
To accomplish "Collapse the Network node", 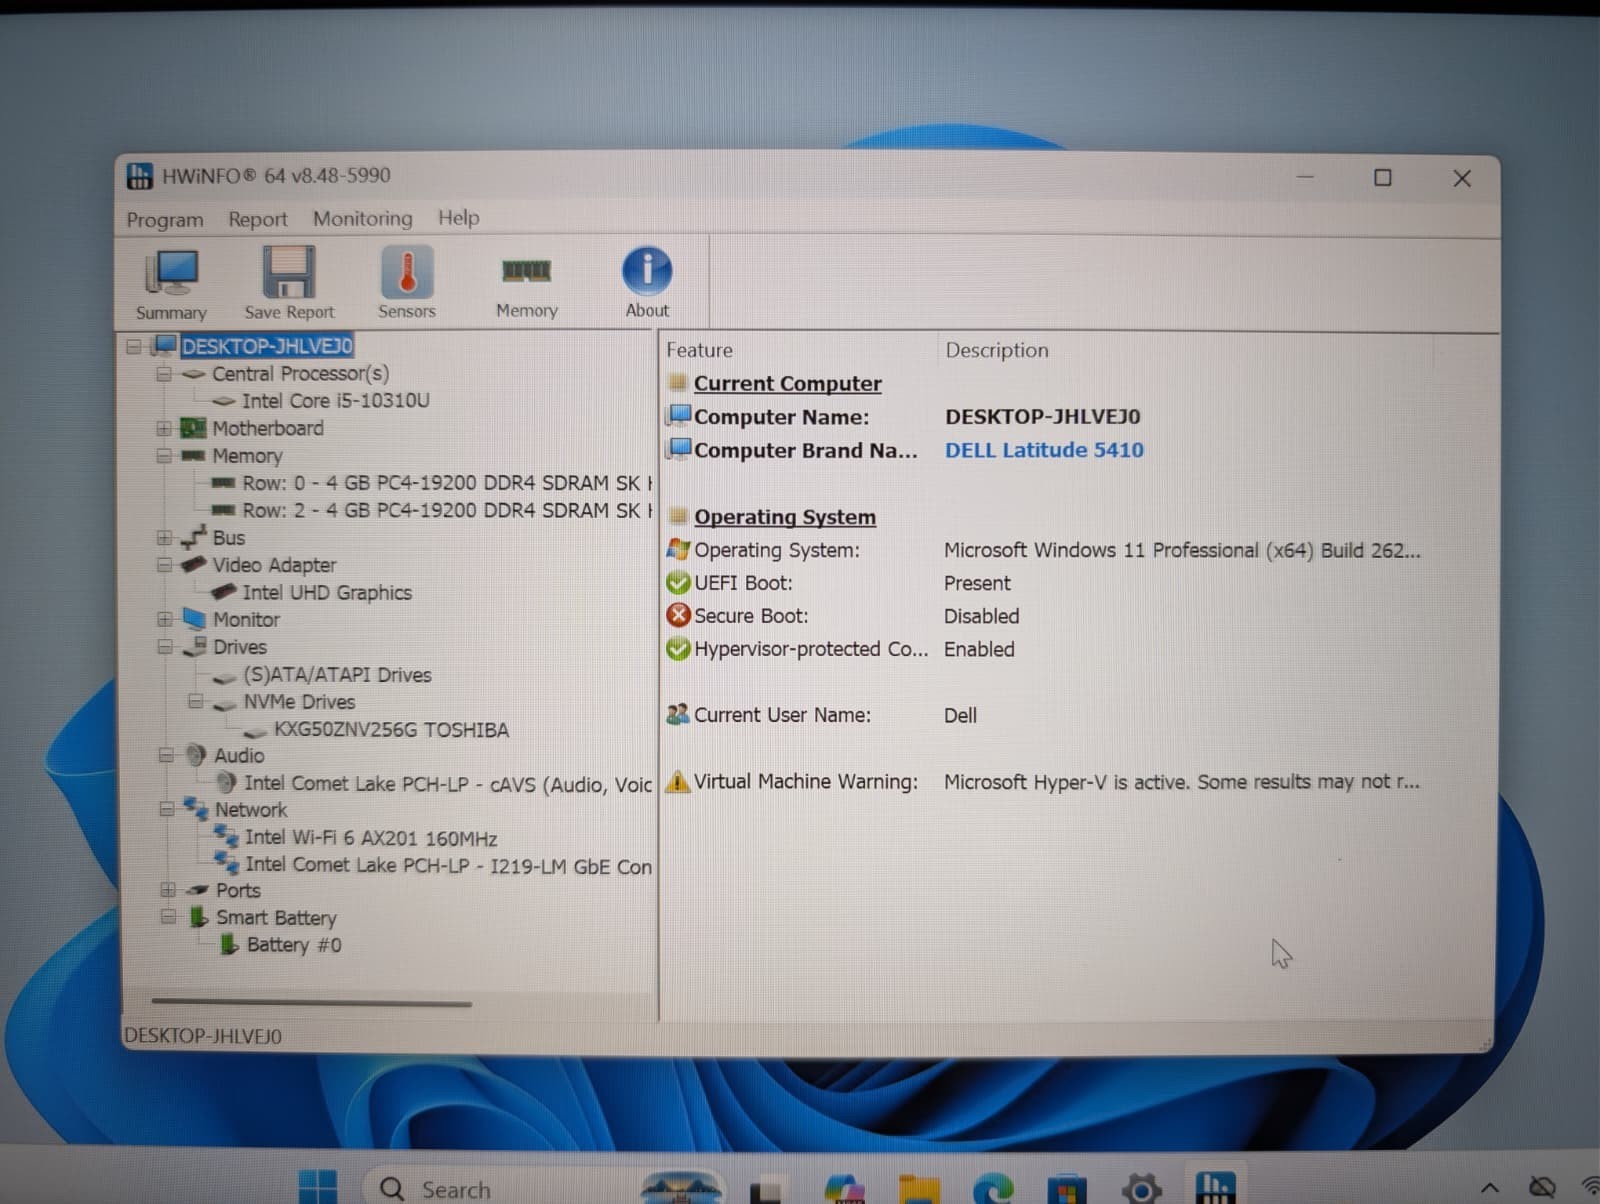I will (x=167, y=809).
